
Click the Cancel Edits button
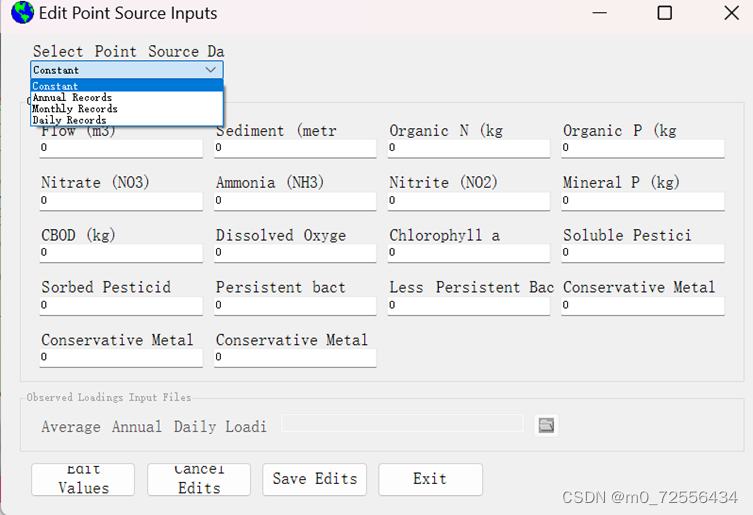click(x=199, y=479)
